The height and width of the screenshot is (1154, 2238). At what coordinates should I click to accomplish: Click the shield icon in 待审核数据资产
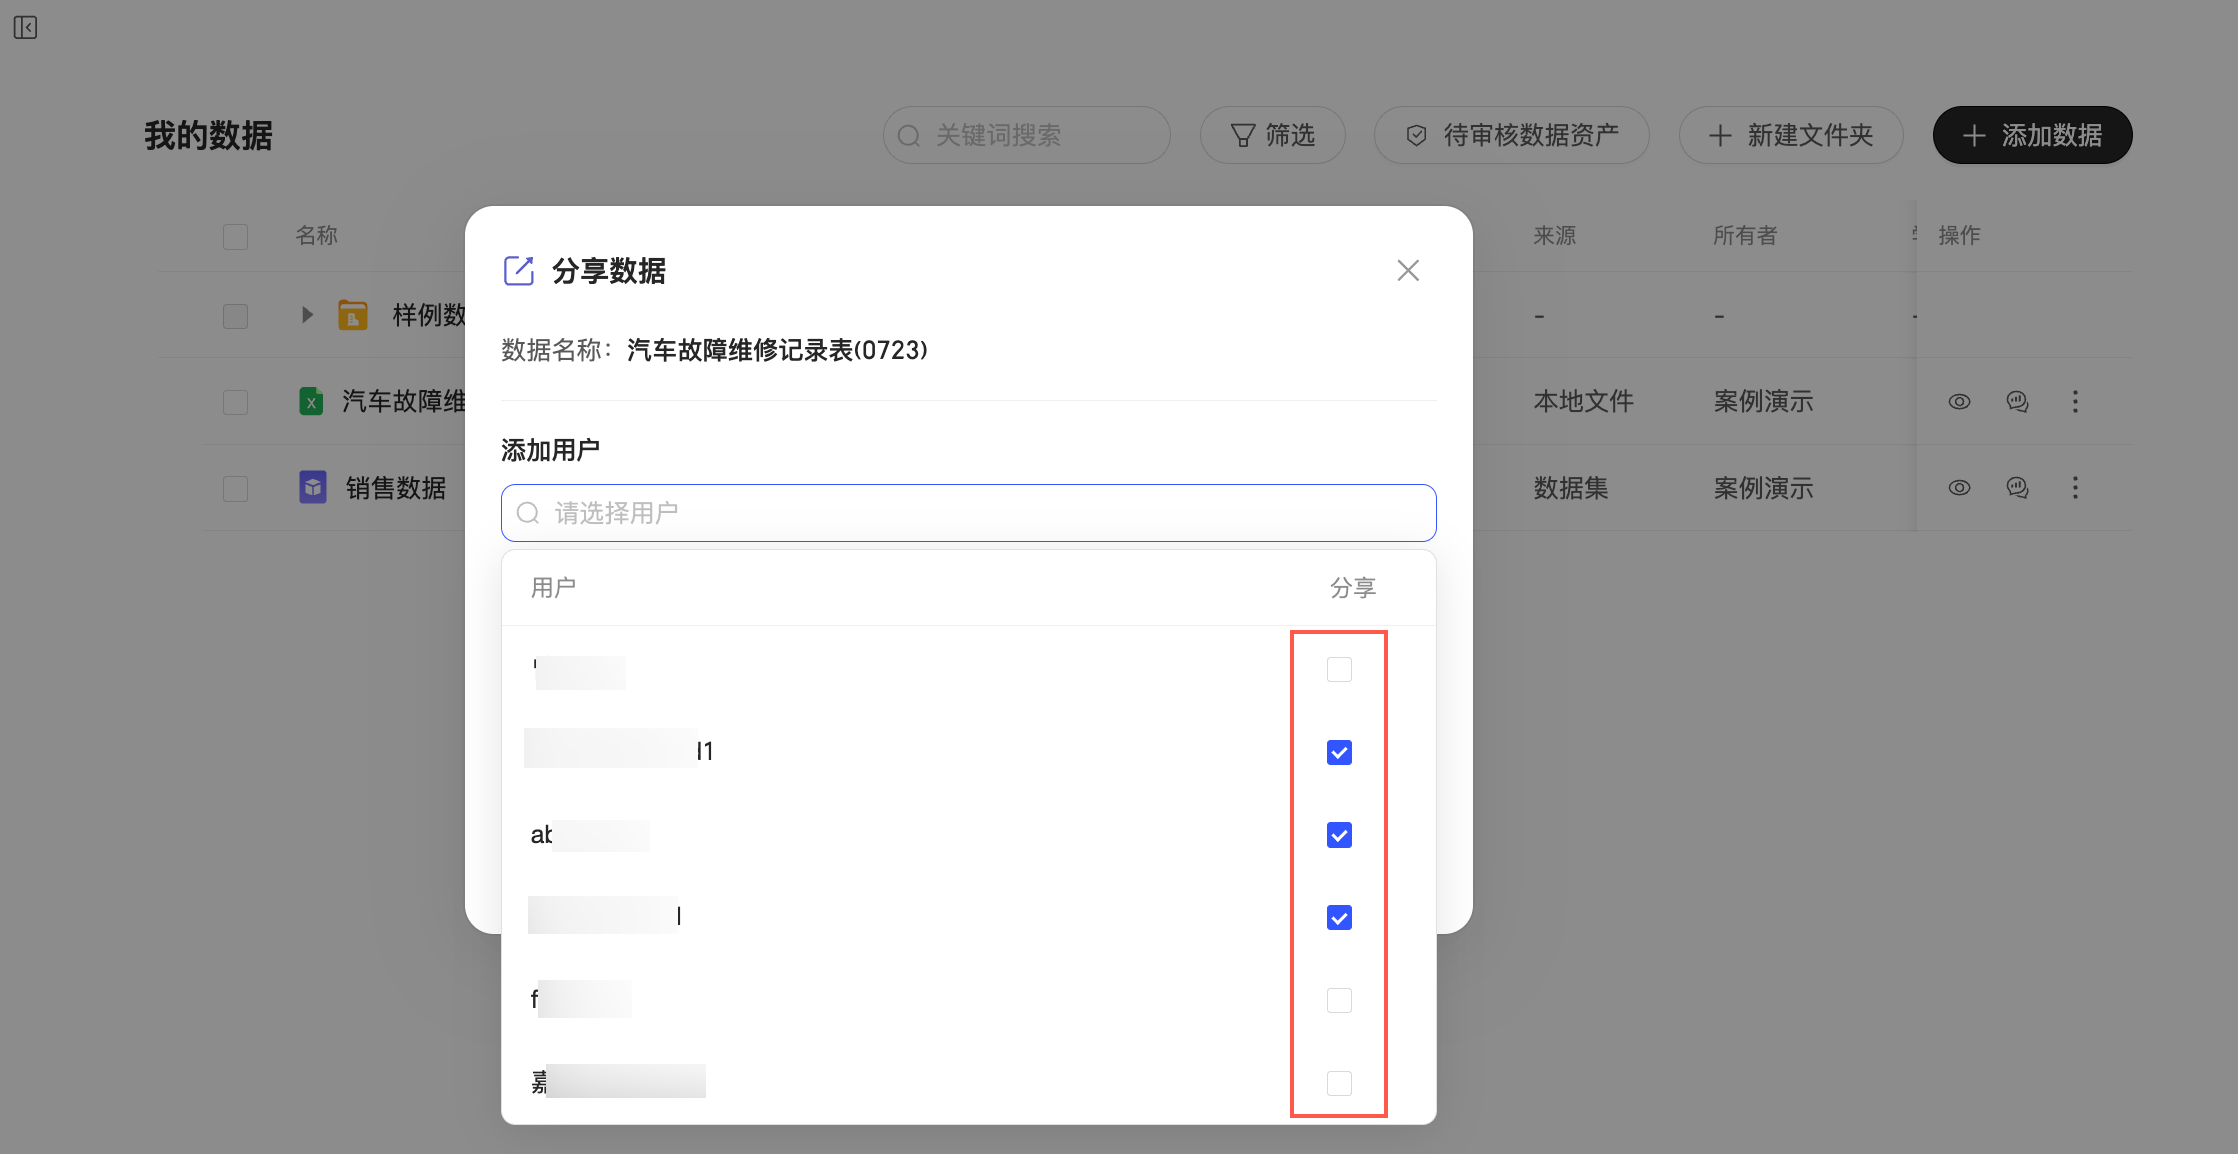(x=1416, y=135)
